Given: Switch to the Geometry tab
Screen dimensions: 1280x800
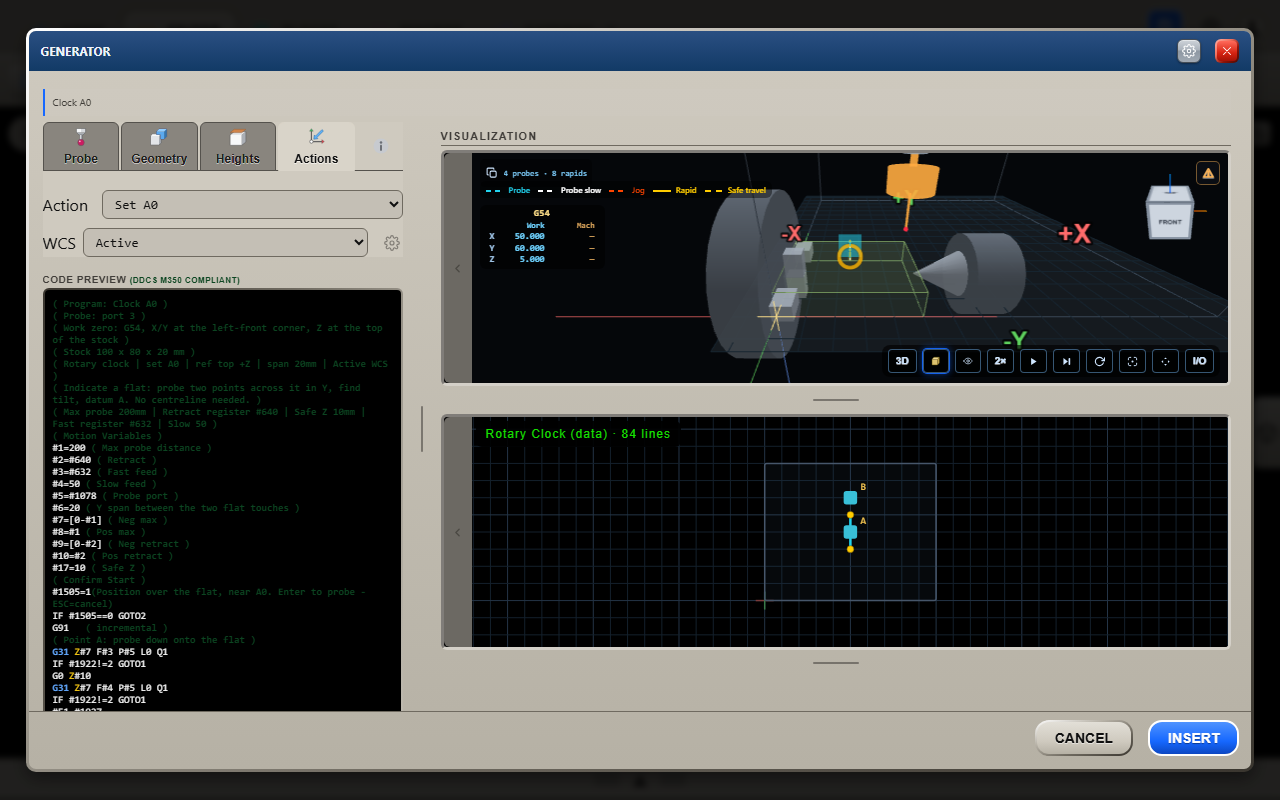Looking at the screenshot, I should coord(159,146).
